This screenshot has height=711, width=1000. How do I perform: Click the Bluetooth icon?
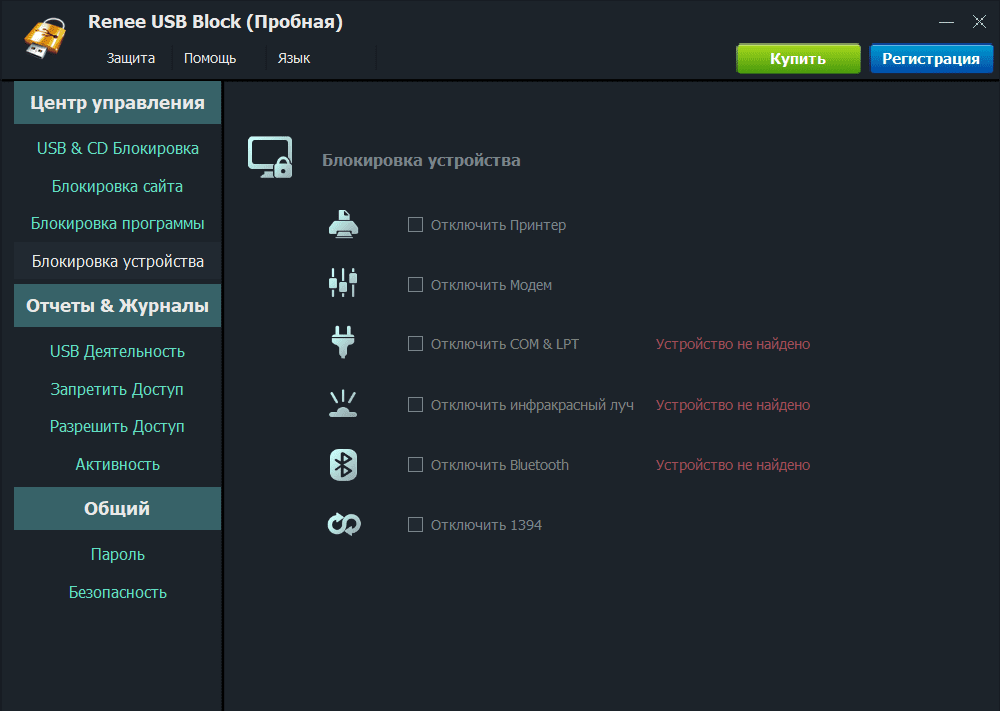[x=343, y=465]
